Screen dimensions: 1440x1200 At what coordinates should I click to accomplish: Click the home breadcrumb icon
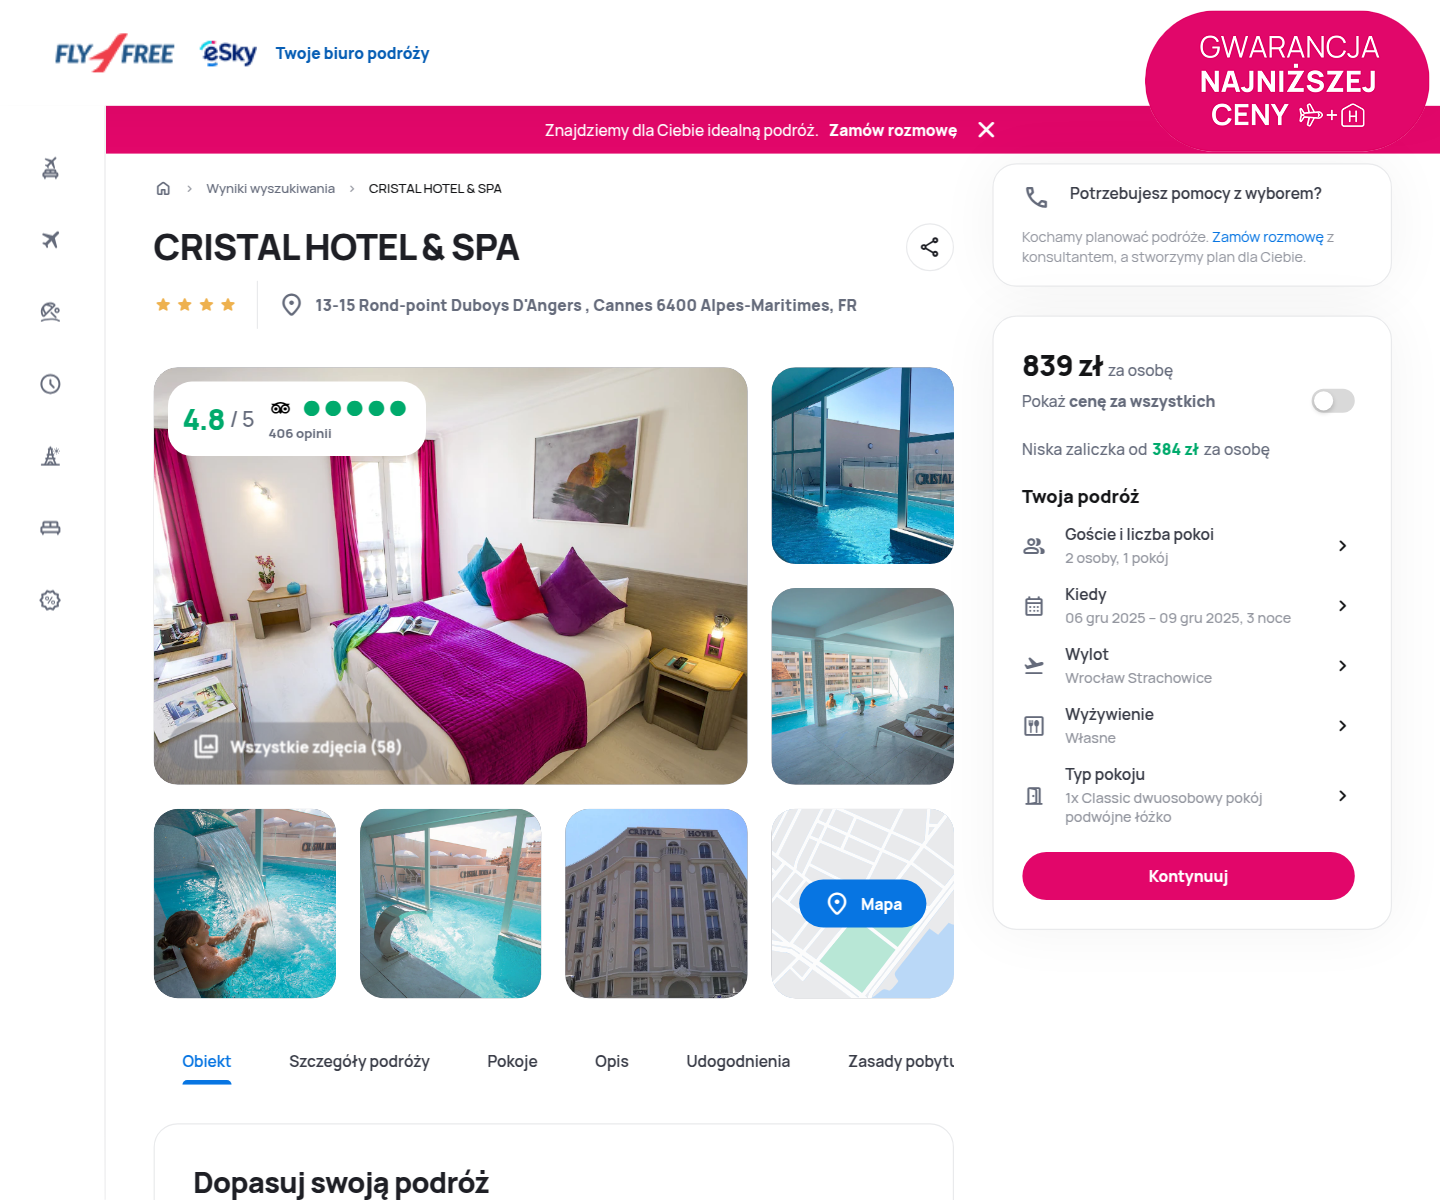coord(163,189)
